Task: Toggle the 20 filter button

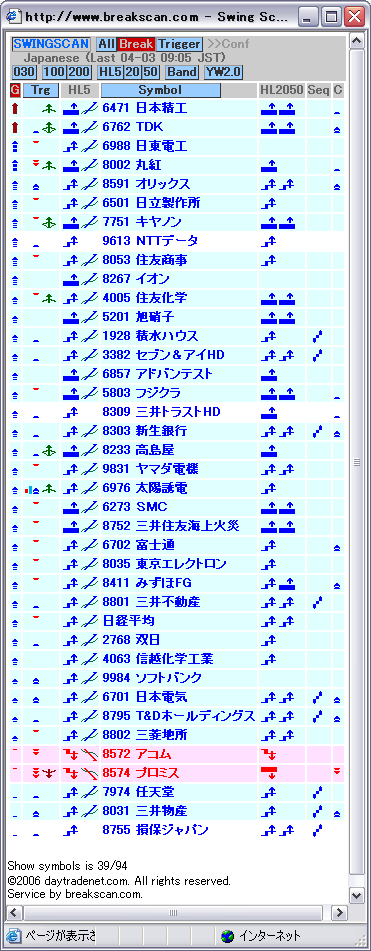Action: tap(132, 72)
